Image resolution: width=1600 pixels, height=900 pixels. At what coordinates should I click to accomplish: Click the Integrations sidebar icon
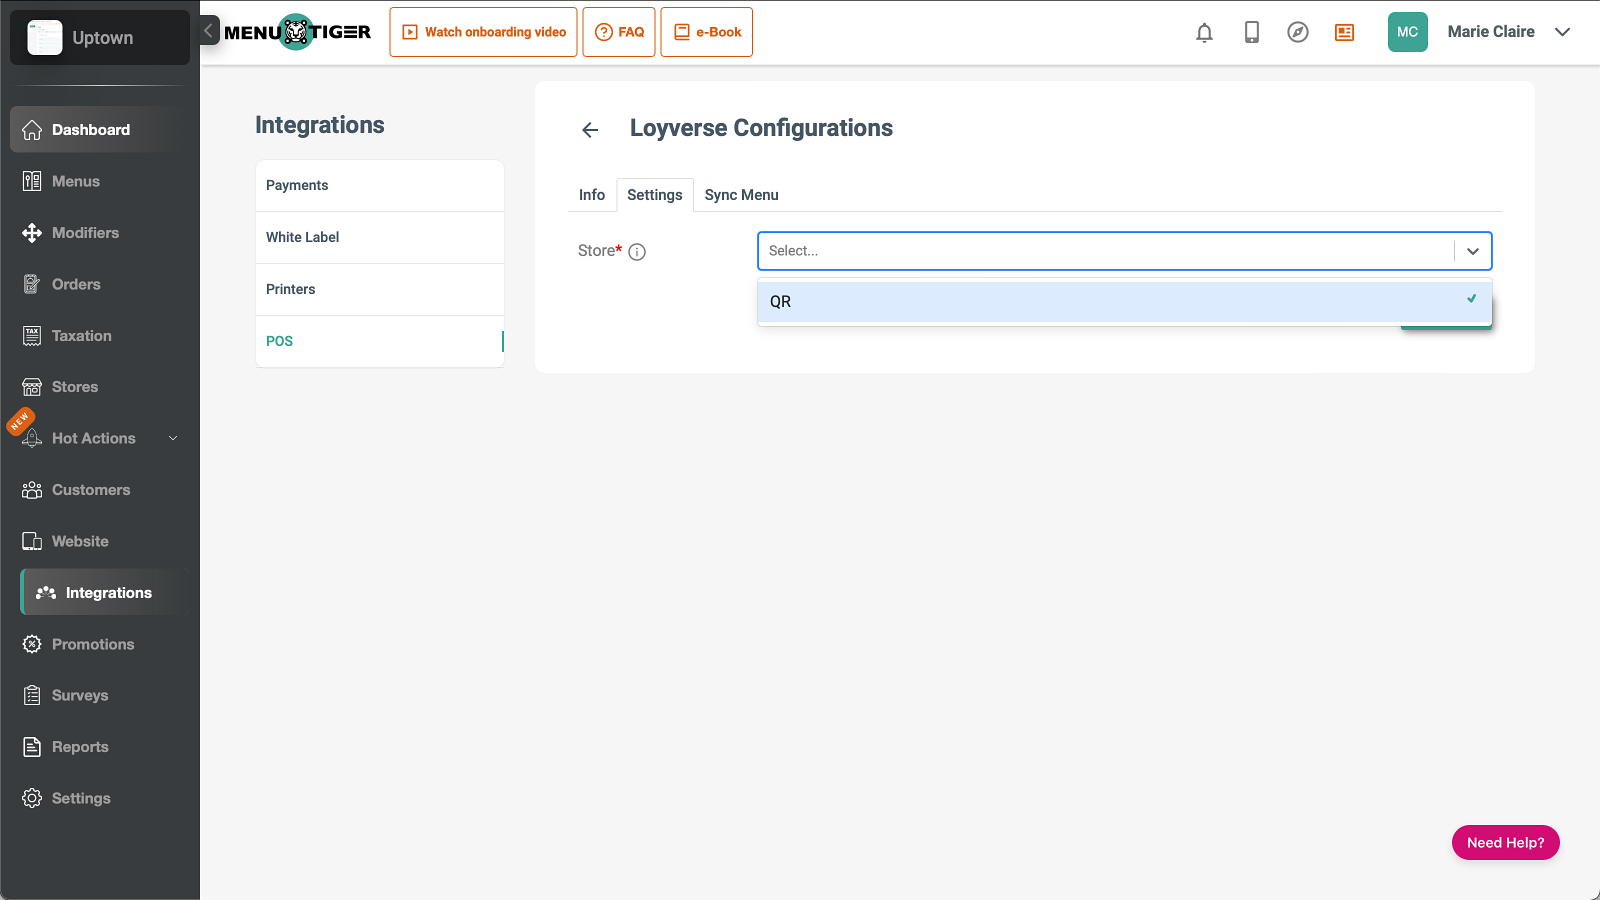pos(46,593)
